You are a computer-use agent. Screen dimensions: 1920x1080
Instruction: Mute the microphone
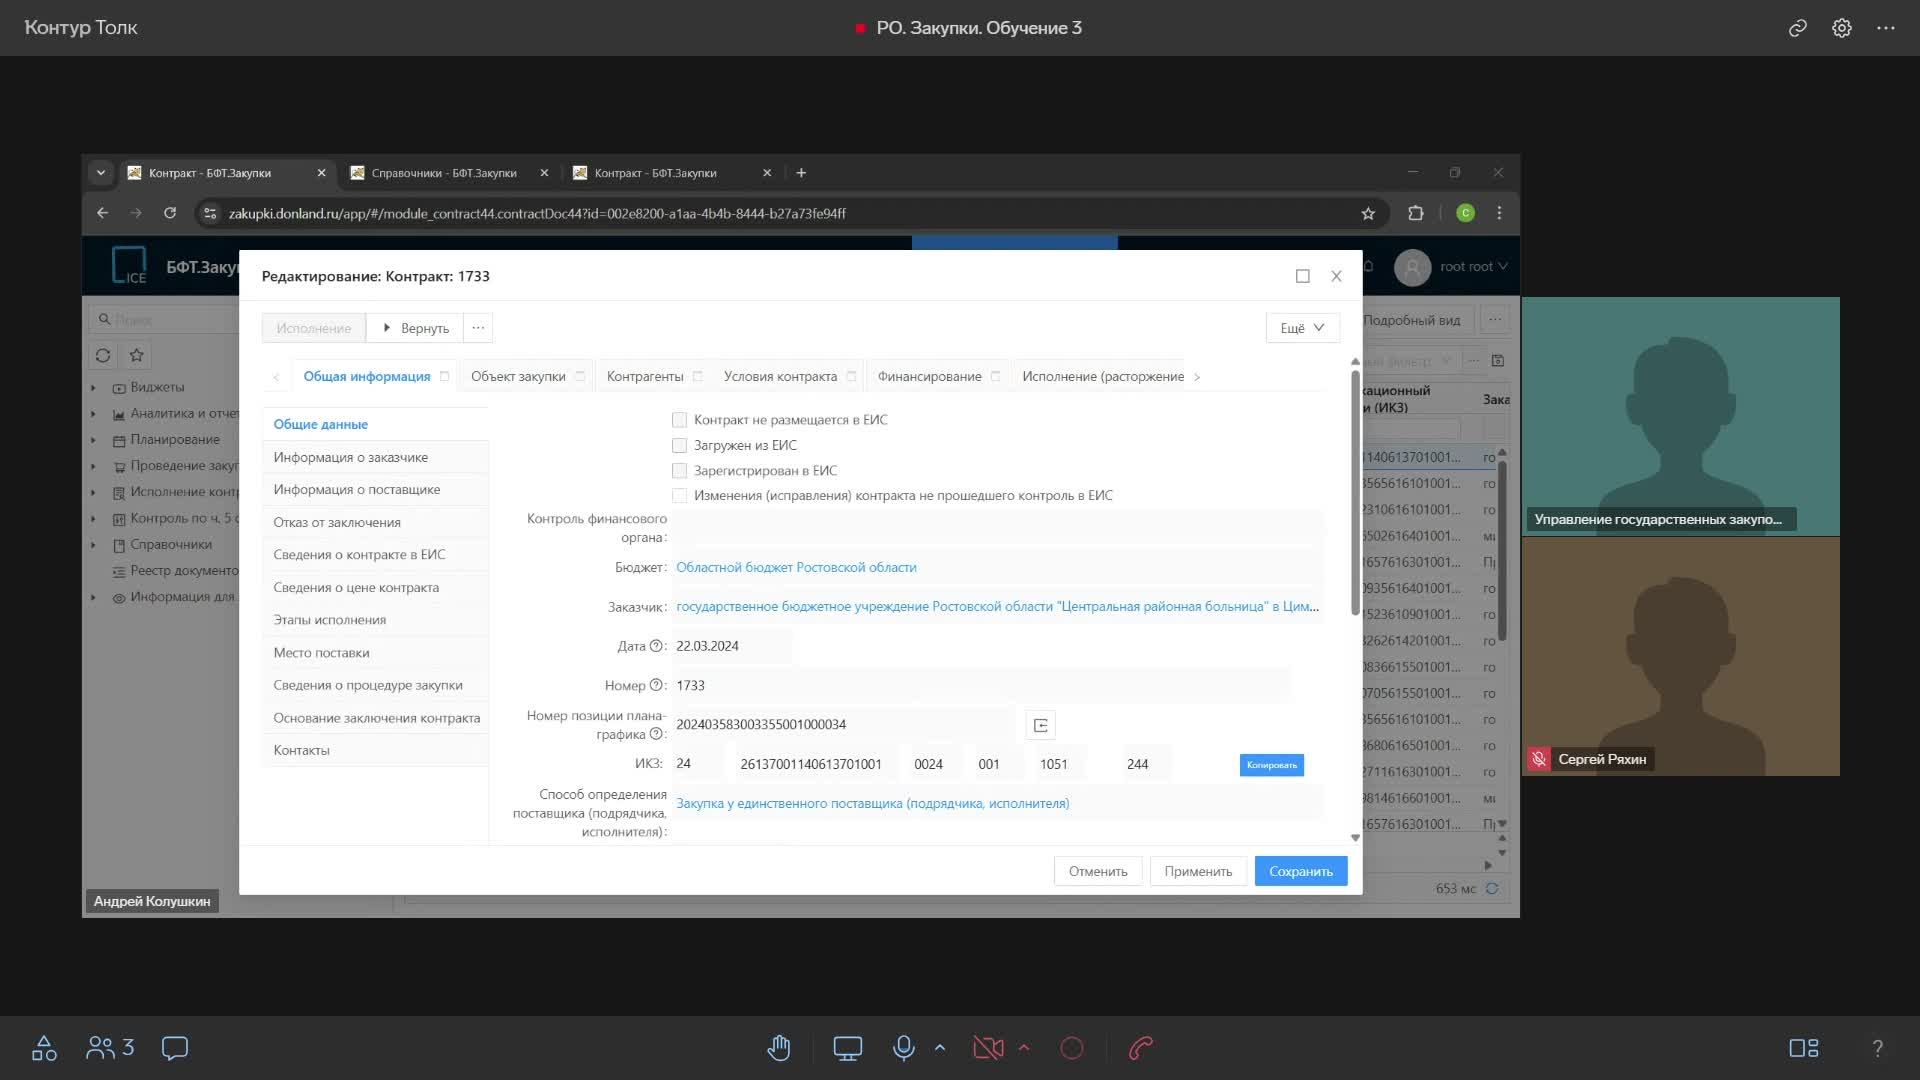(903, 1048)
